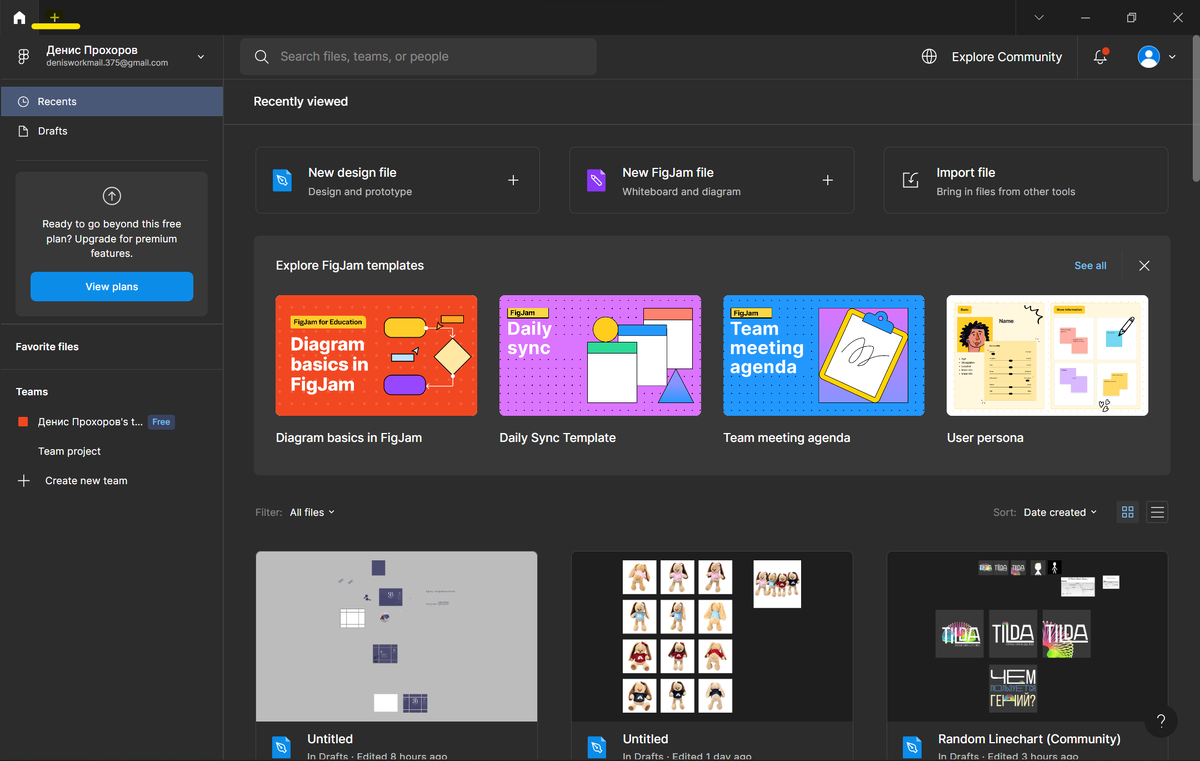Open the gray Untitled file thumbnail
1200x761 pixels.
pos(396,637)
